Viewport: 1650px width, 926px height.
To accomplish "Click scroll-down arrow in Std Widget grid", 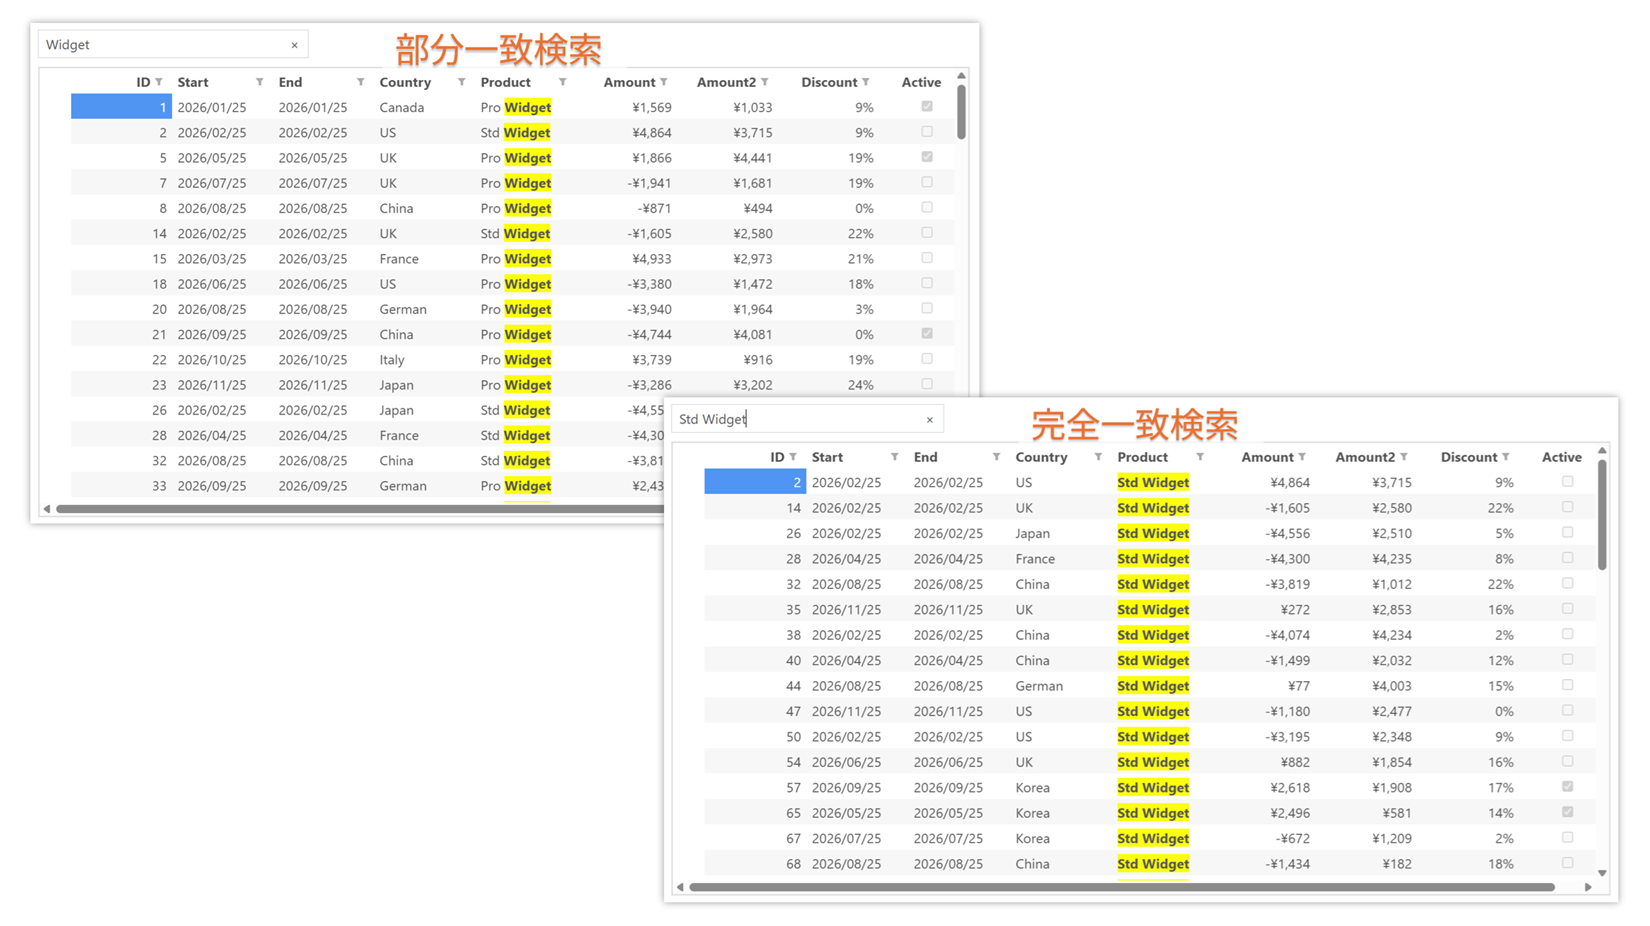I will click(x=1602, y=873).
